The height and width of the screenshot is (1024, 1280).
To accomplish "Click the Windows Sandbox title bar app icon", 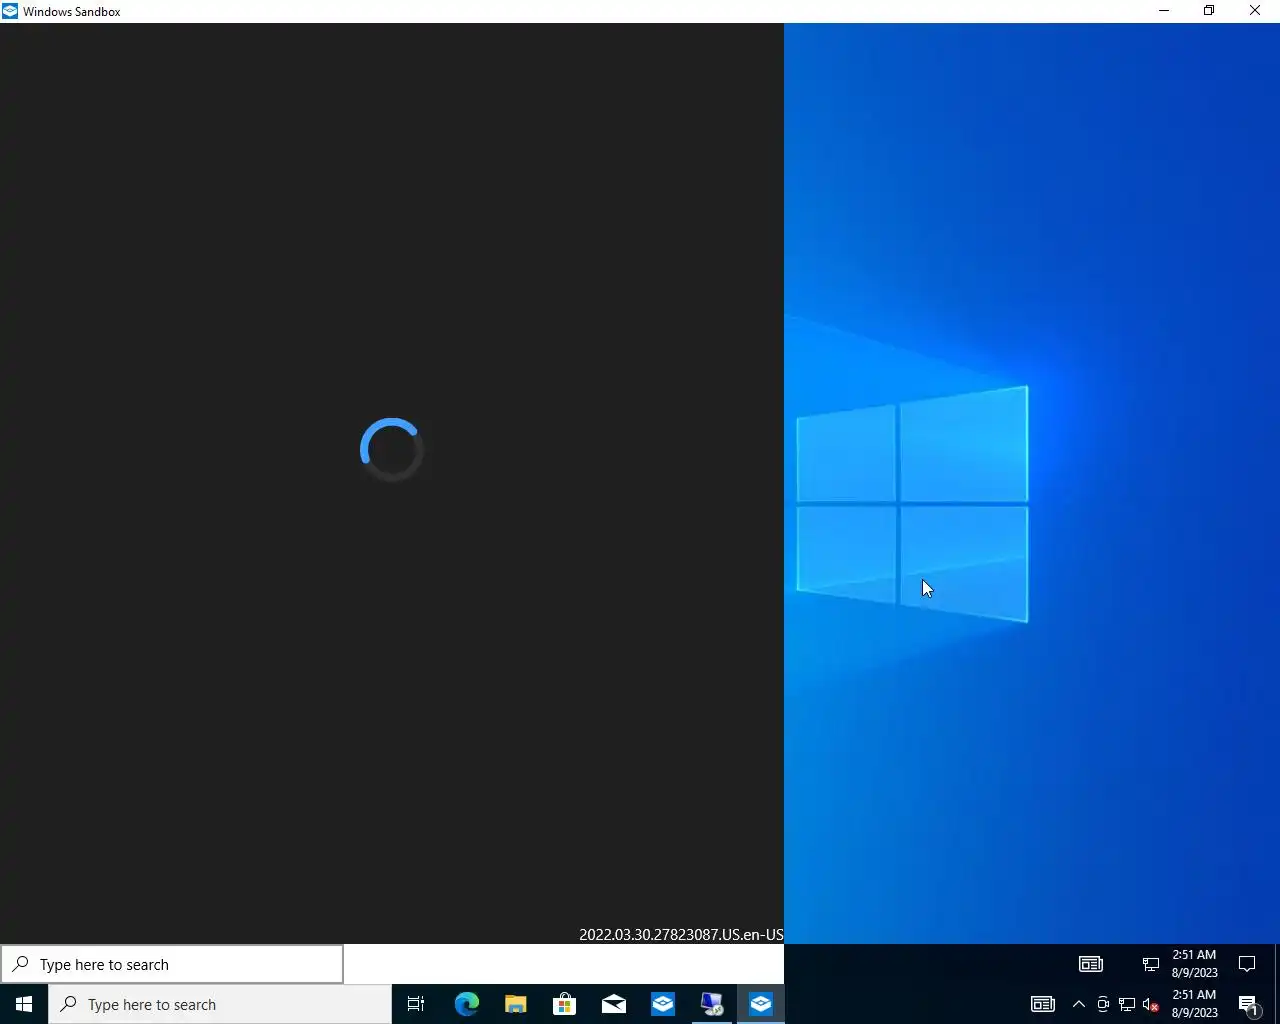I will (10, 11).
